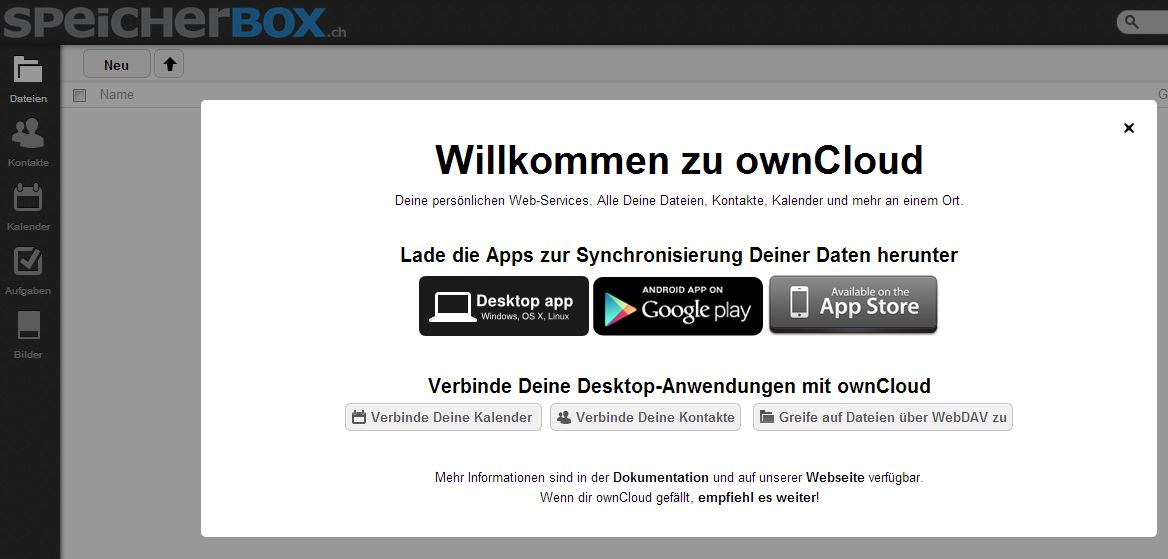Screen dimensions: 1168x559
Task: Click the contacts icon in Verbinde Deine Kontakte
Action: pyautogui.click(x=564, y=417)
